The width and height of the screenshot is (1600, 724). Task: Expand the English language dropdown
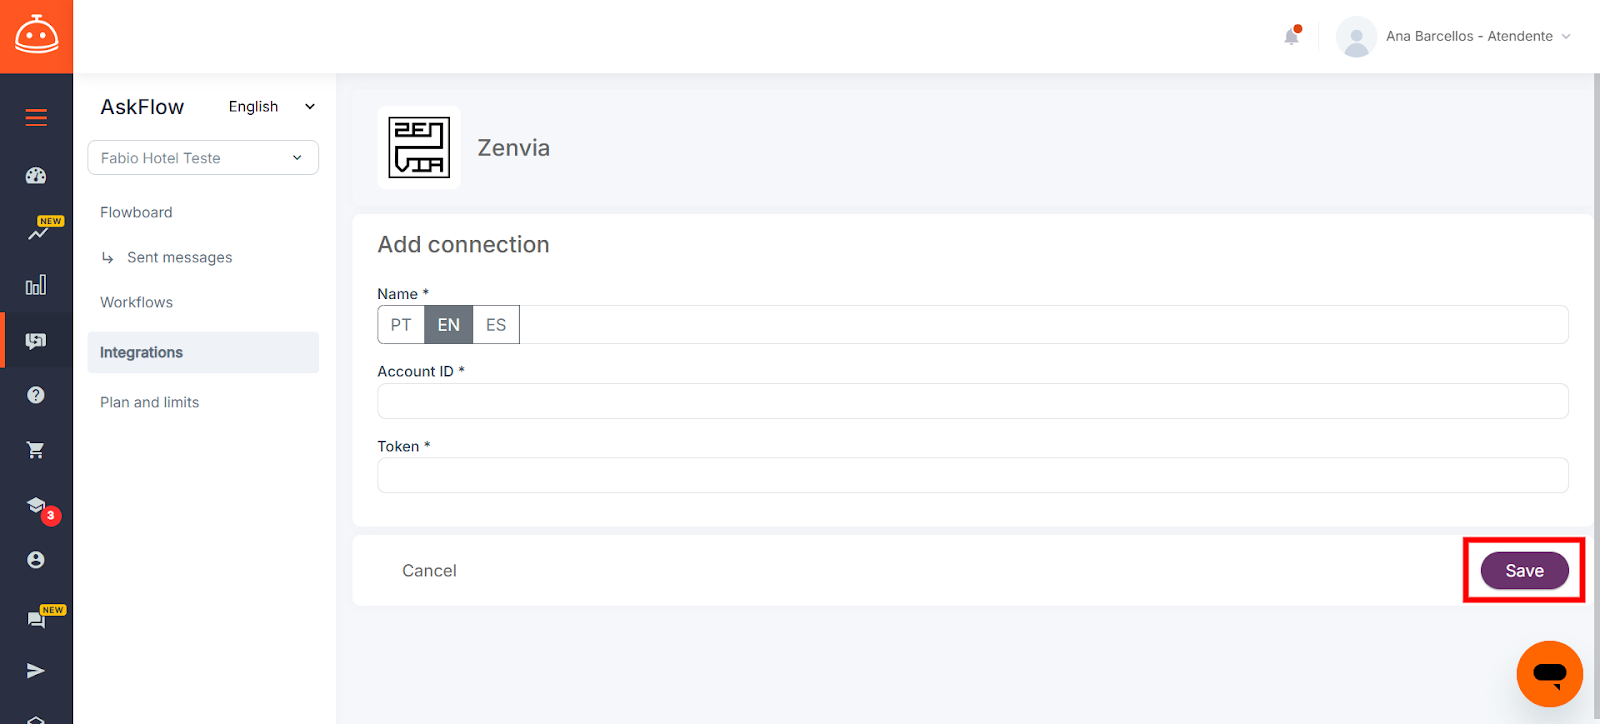point(272,107)
